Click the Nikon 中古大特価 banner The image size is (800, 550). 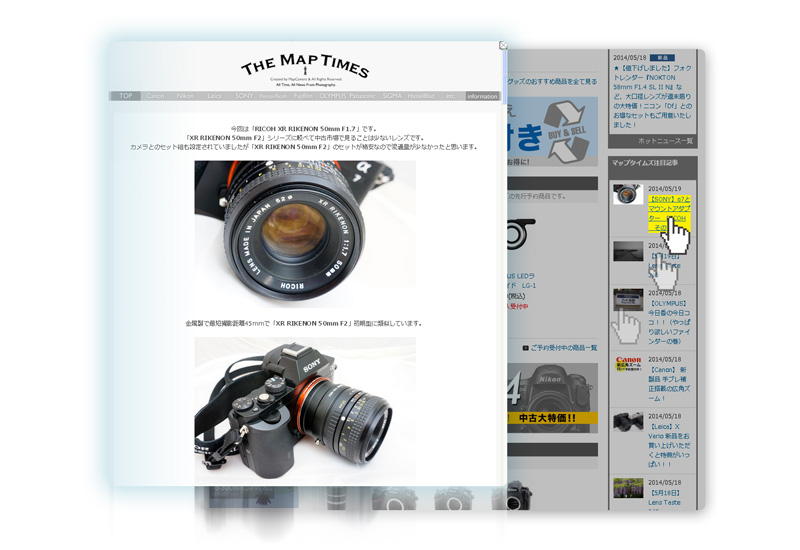553,398
